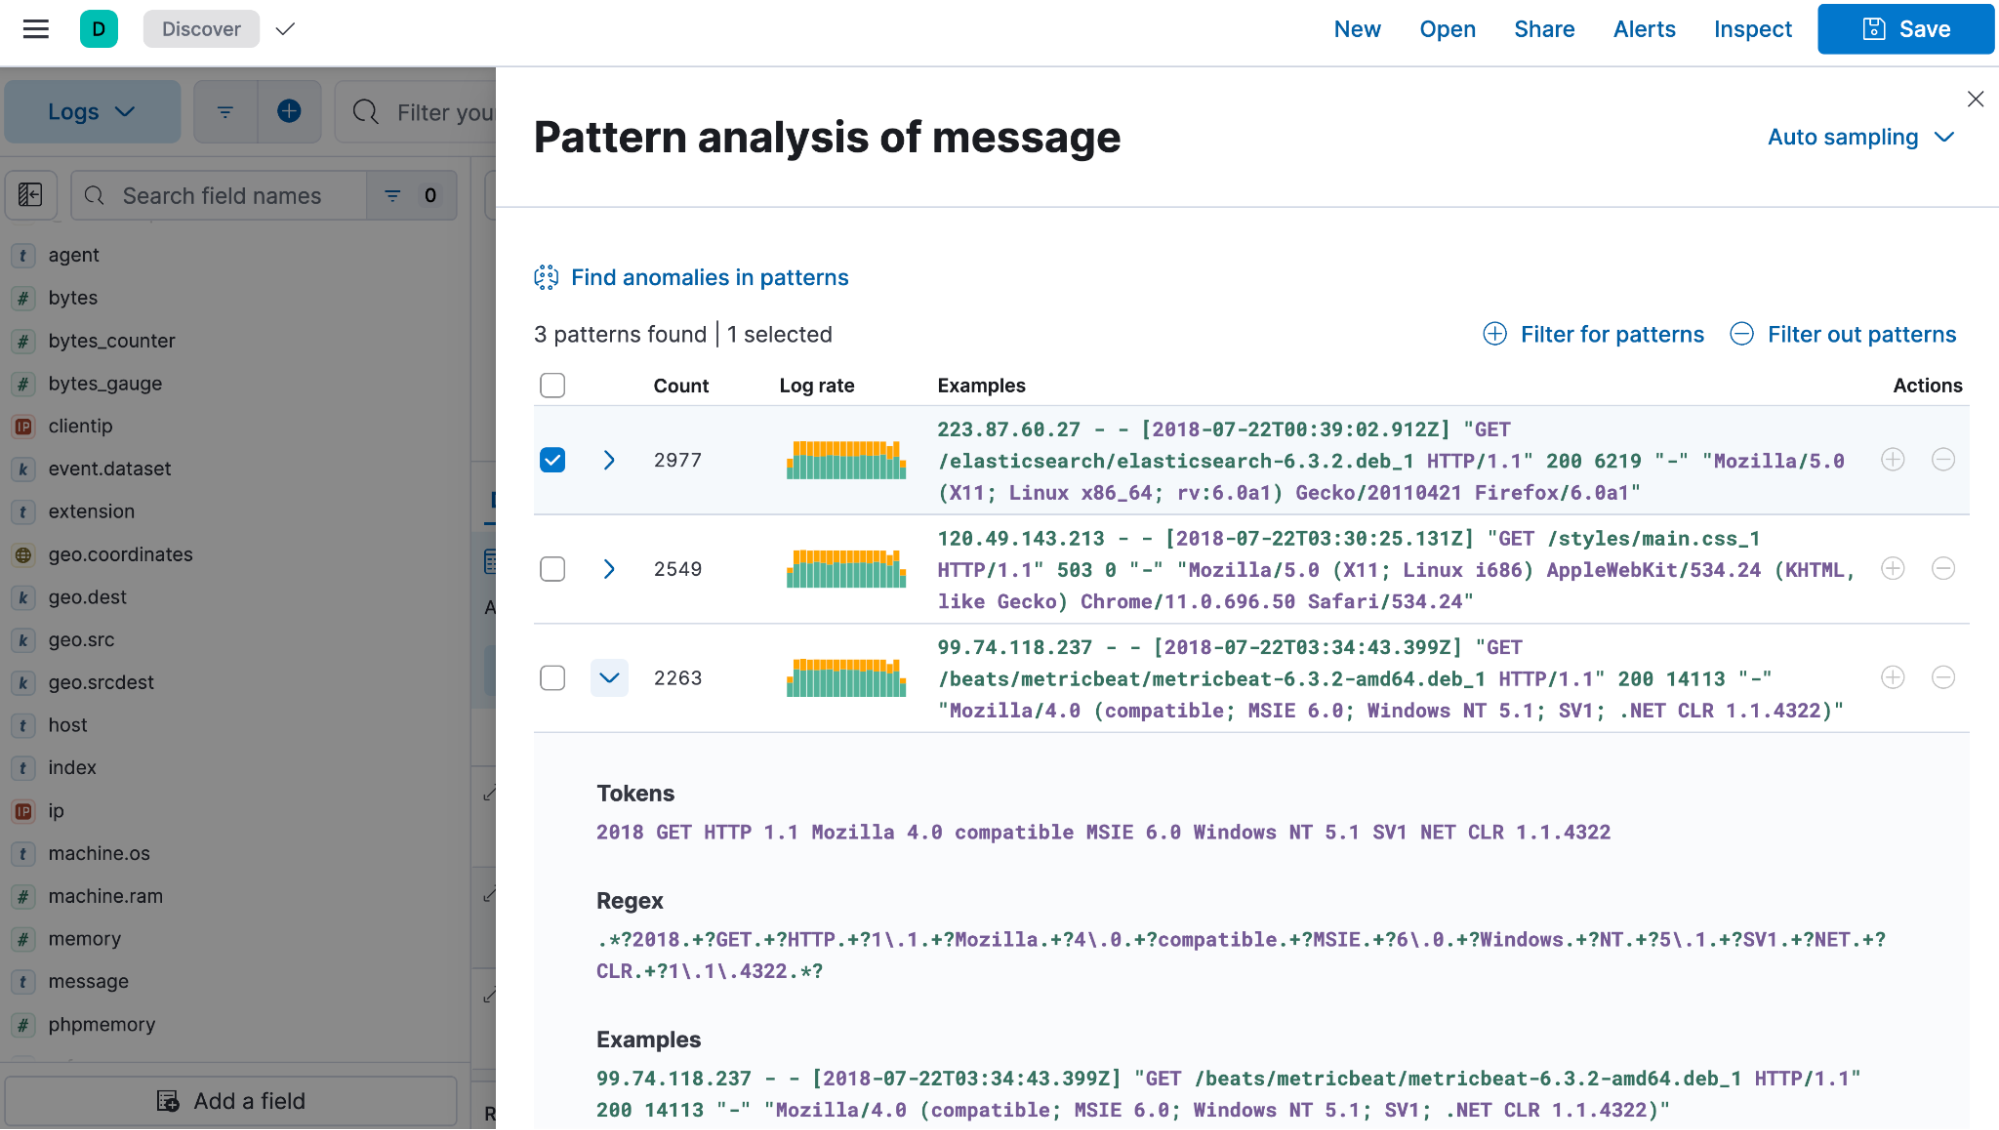This screenshot has height=1130, width=1999.
Task: Collapse the field list sidebar icon
Action: pyautogui.click(x=30, y=195)
